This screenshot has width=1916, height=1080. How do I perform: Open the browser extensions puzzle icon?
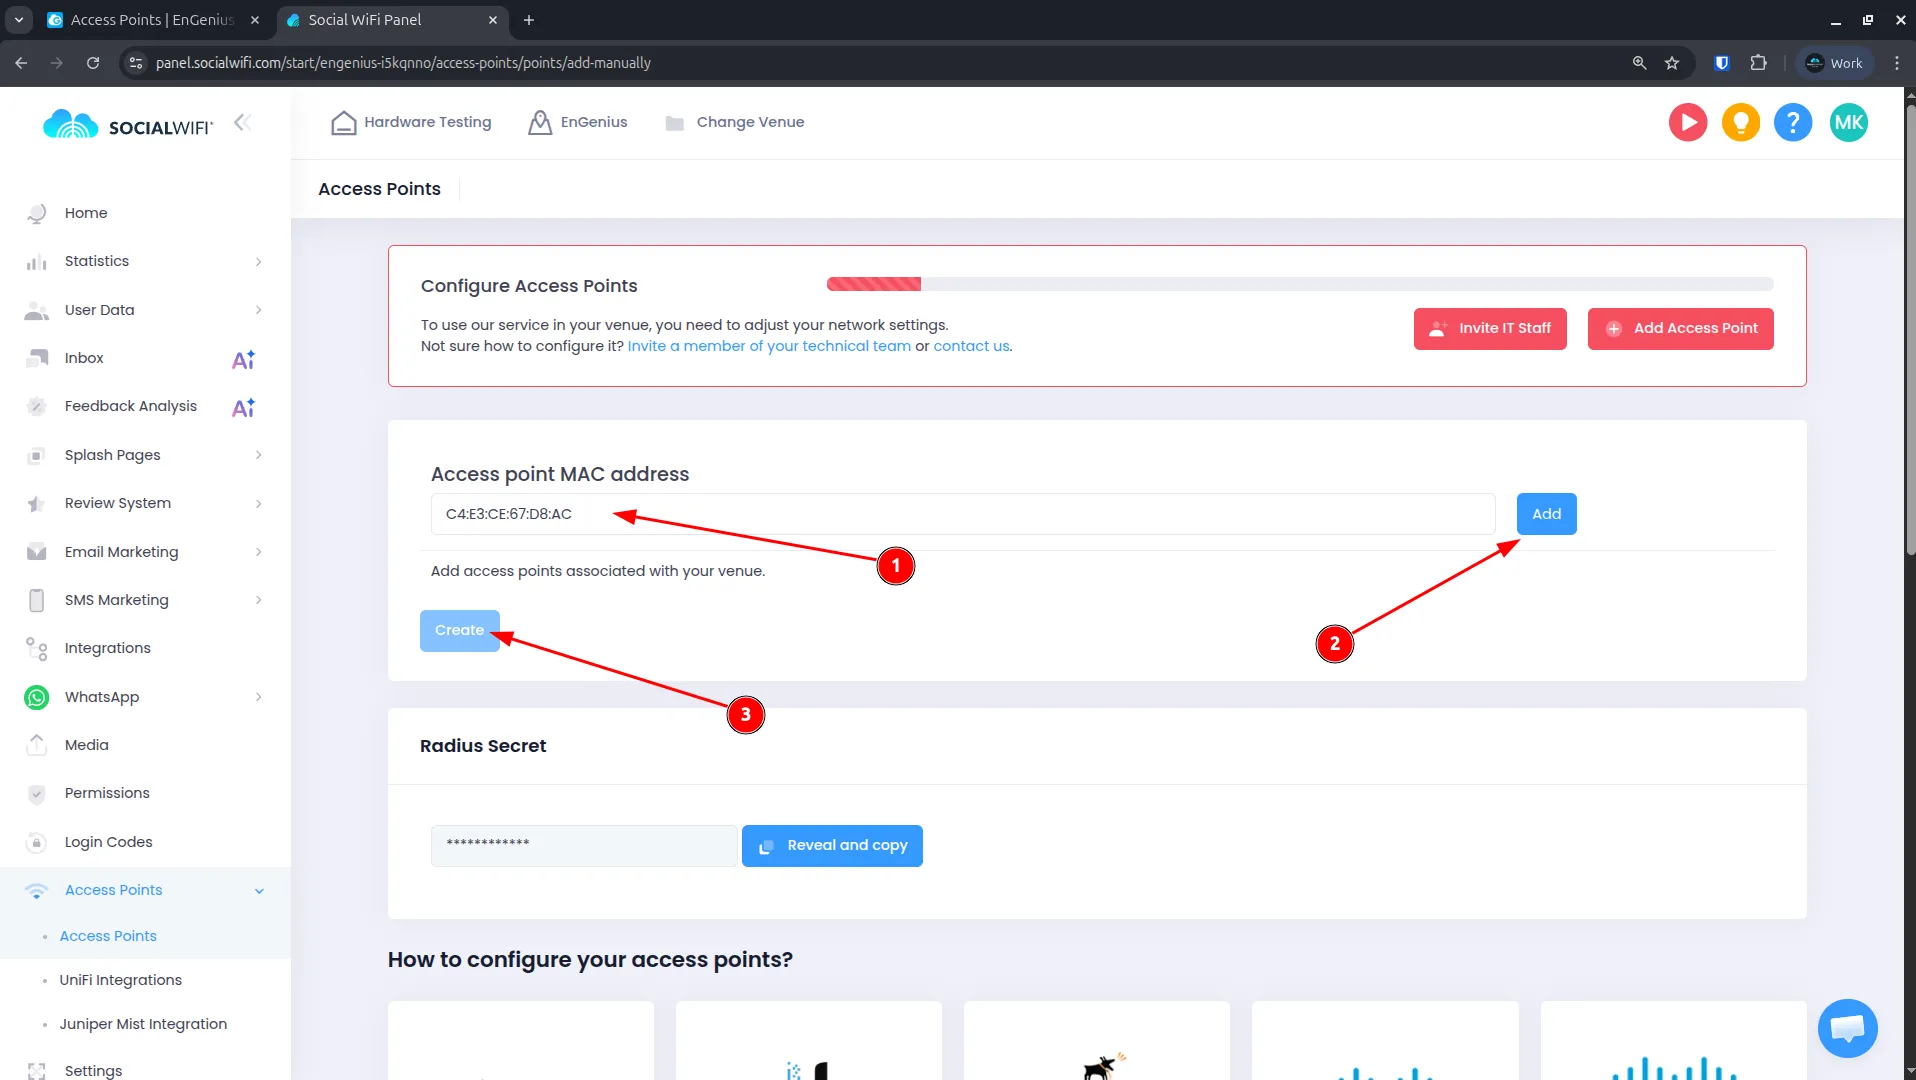(x=1758, y=63)
